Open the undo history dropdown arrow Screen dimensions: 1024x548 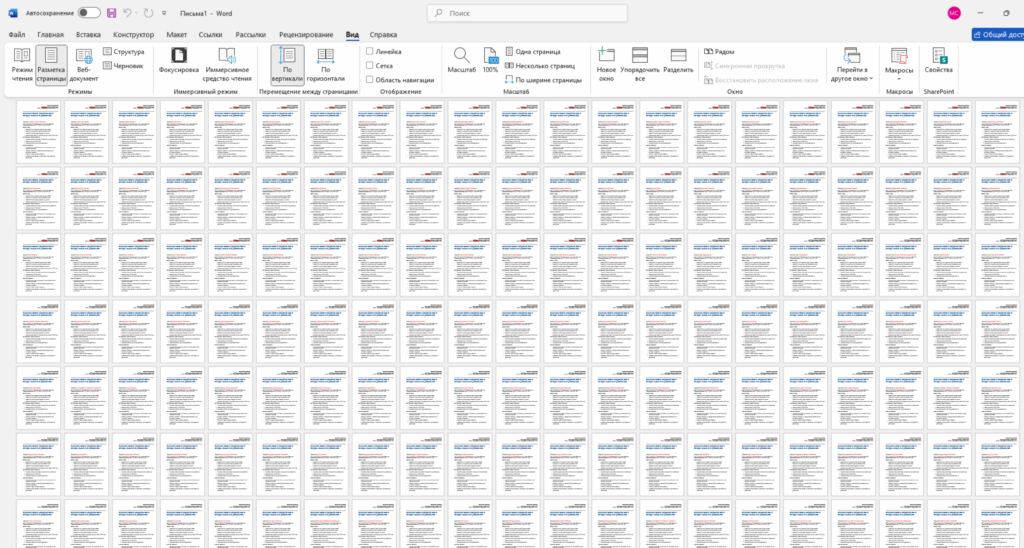point(136,13)
